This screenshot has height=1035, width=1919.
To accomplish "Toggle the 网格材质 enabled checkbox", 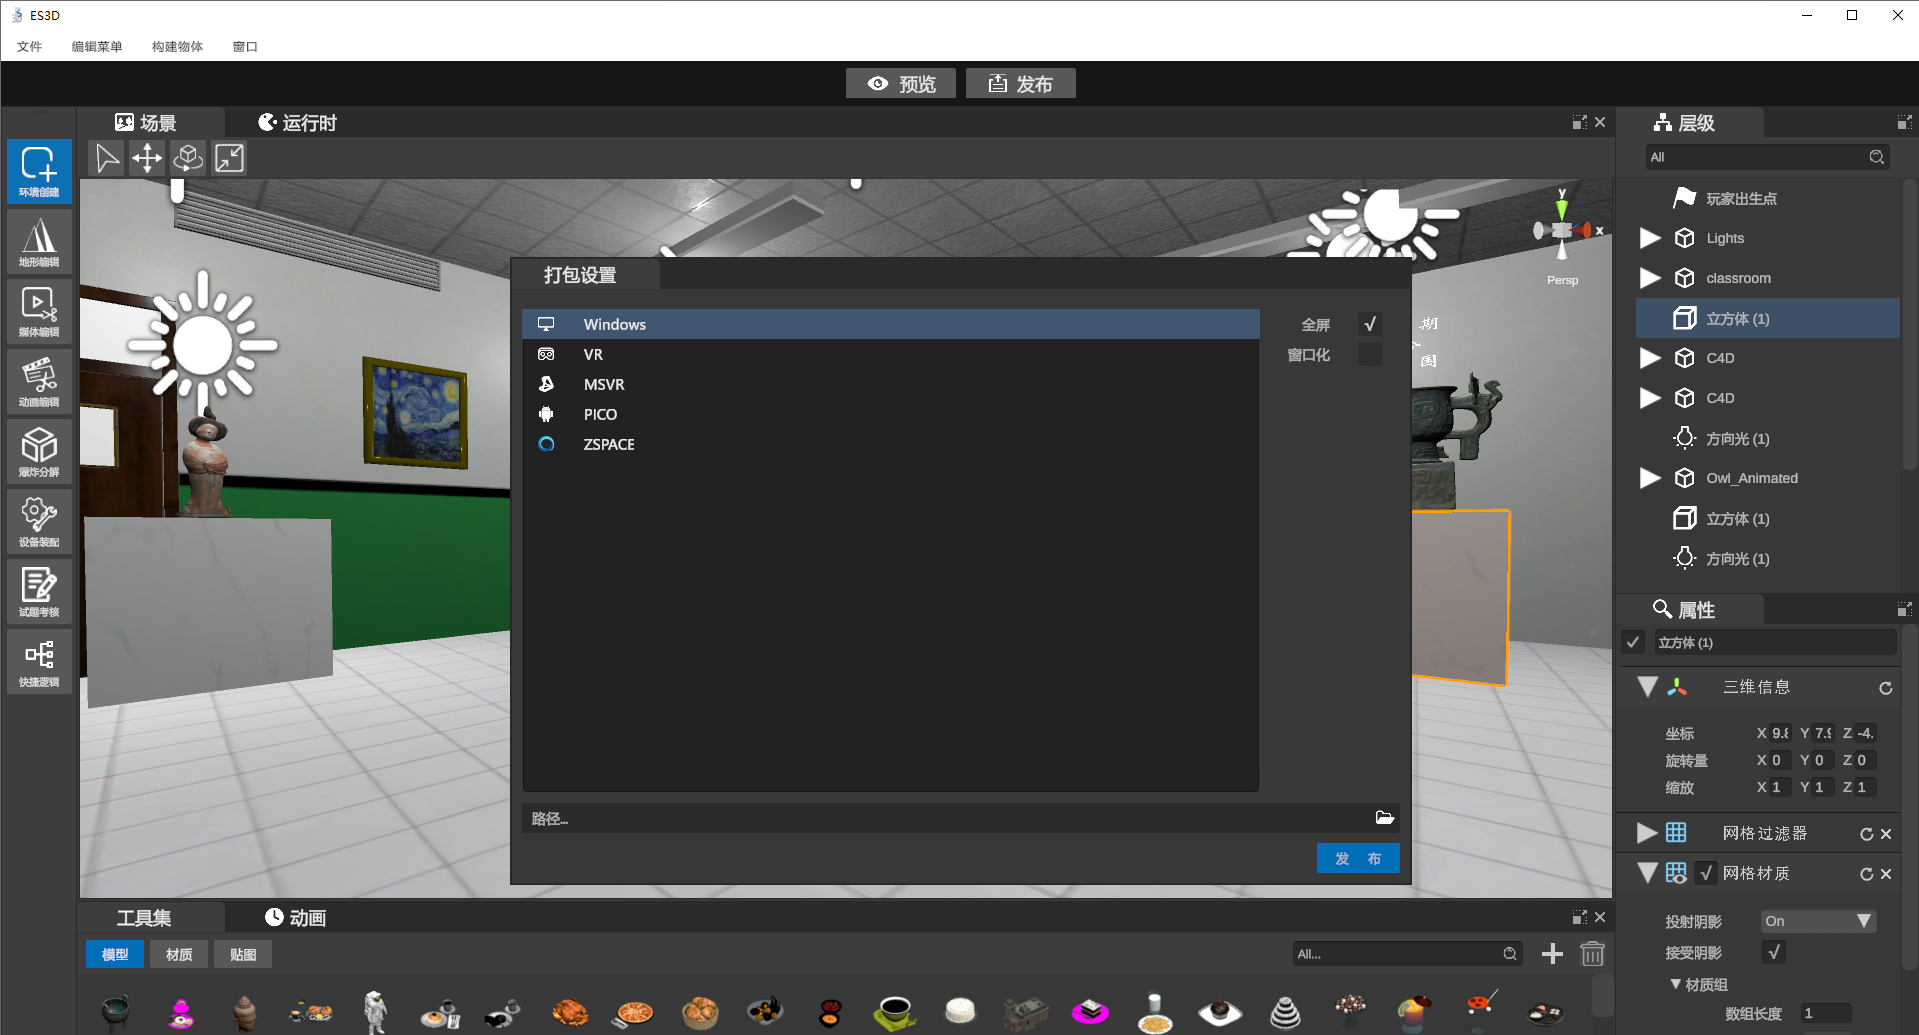I will pyautogui.click(x=1706, y=873).
